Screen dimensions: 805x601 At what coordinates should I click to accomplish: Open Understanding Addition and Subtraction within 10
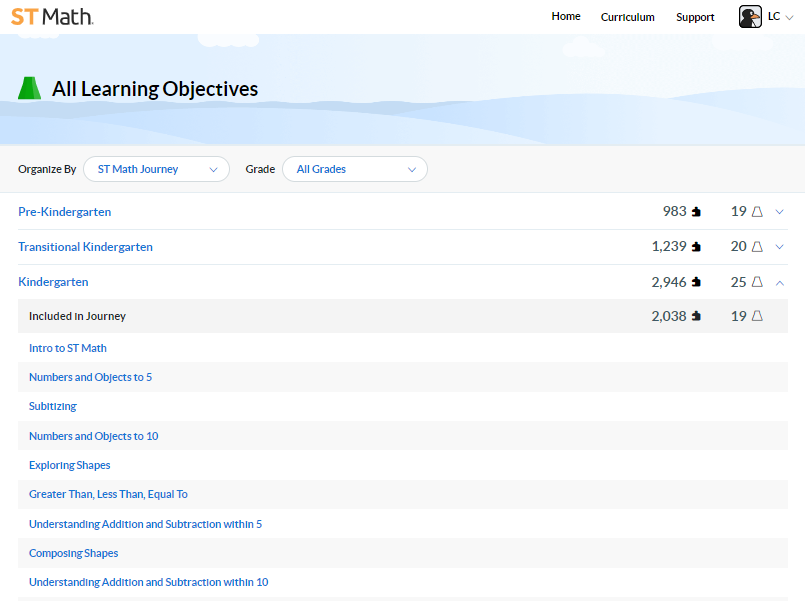[148, 582]
